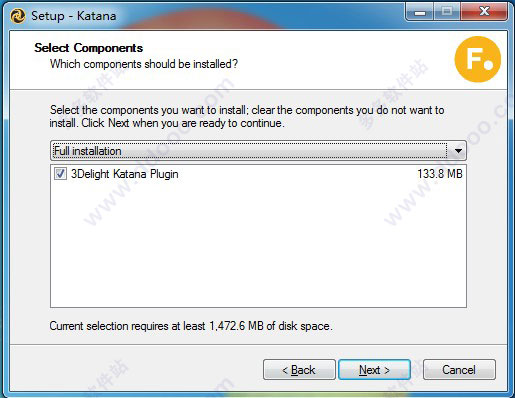Click the 133.8 MB component size
This screenshot has height=398, width=515.
coord(440,174)
